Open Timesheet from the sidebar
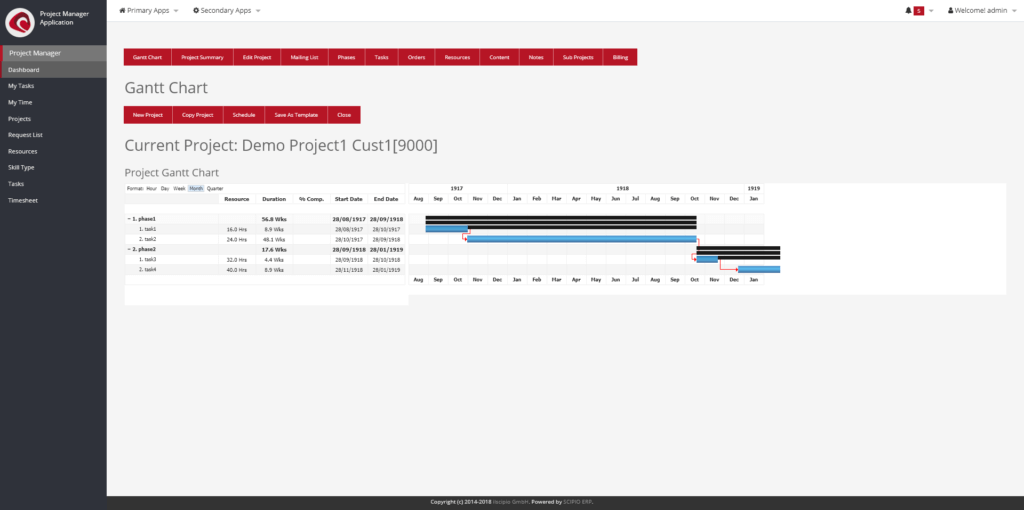Image resolution: width=1024 pixels, height=510 pixels. point(22,200)
